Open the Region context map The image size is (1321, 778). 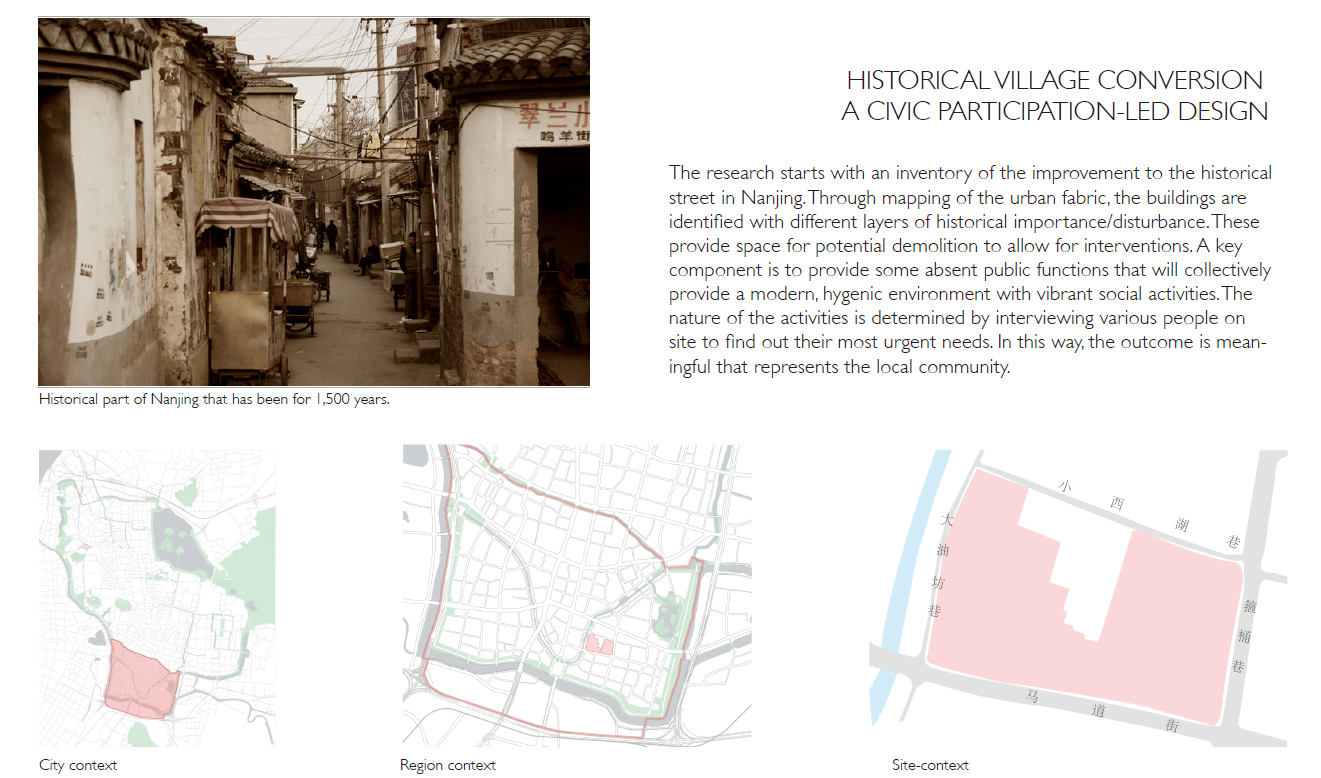point(576,595)
